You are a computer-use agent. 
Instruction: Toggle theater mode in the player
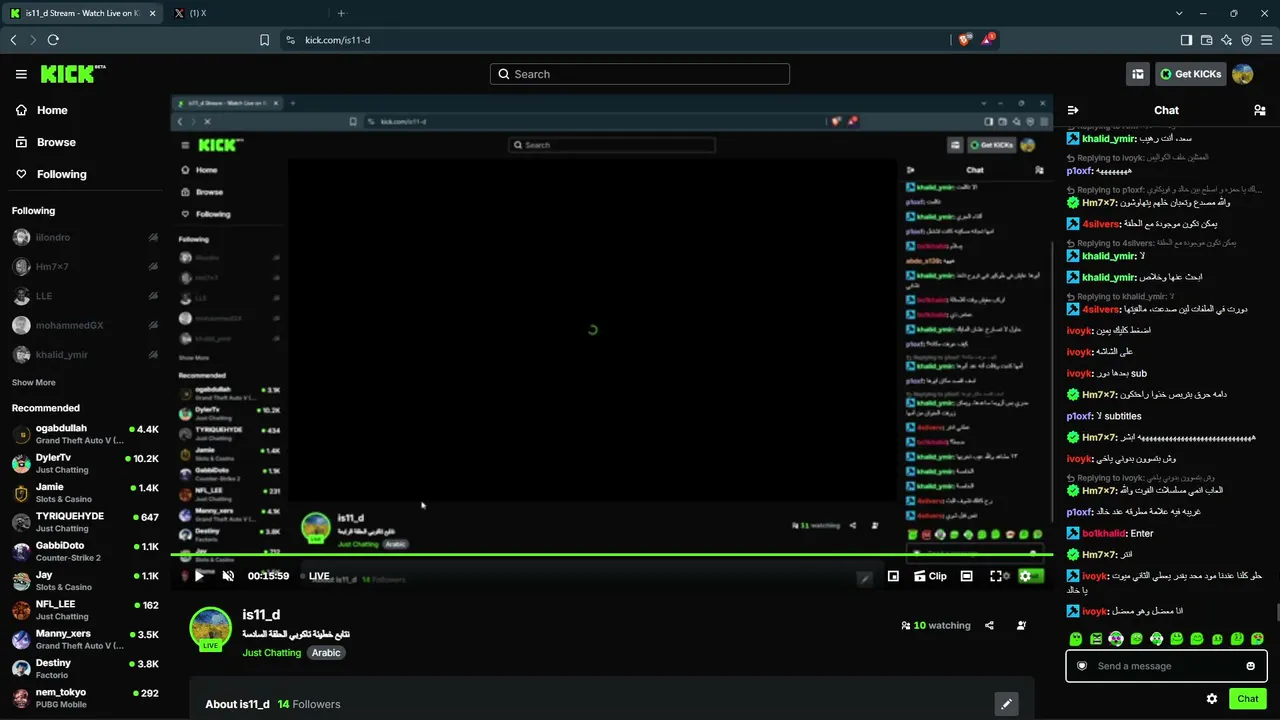pyautogui.click(x=966, y=576)
